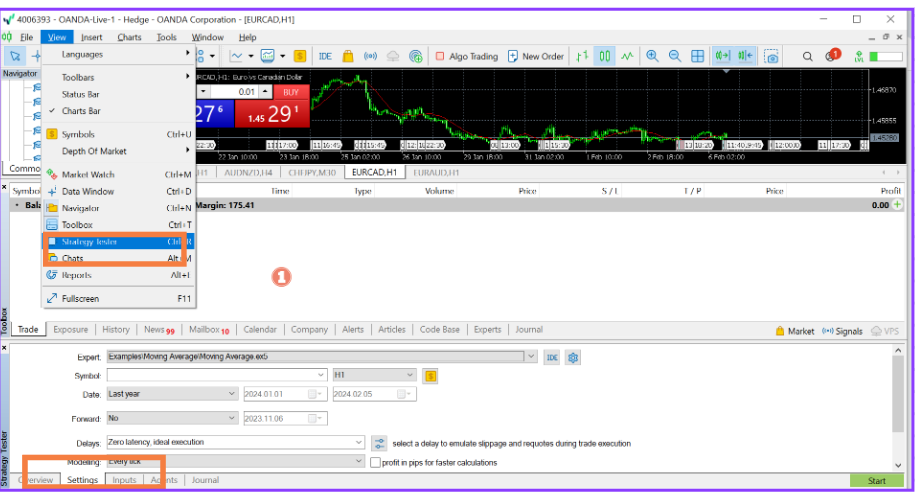Open the Market link in Toolbox bar

click(x=795, y=331)
